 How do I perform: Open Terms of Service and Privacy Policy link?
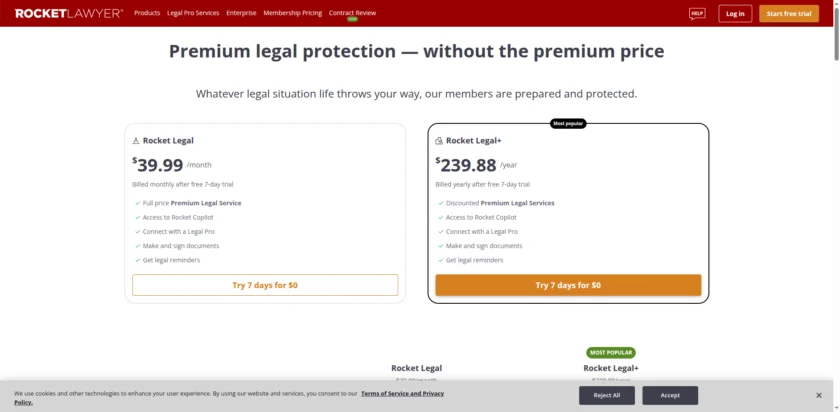[x=402, y=394]
